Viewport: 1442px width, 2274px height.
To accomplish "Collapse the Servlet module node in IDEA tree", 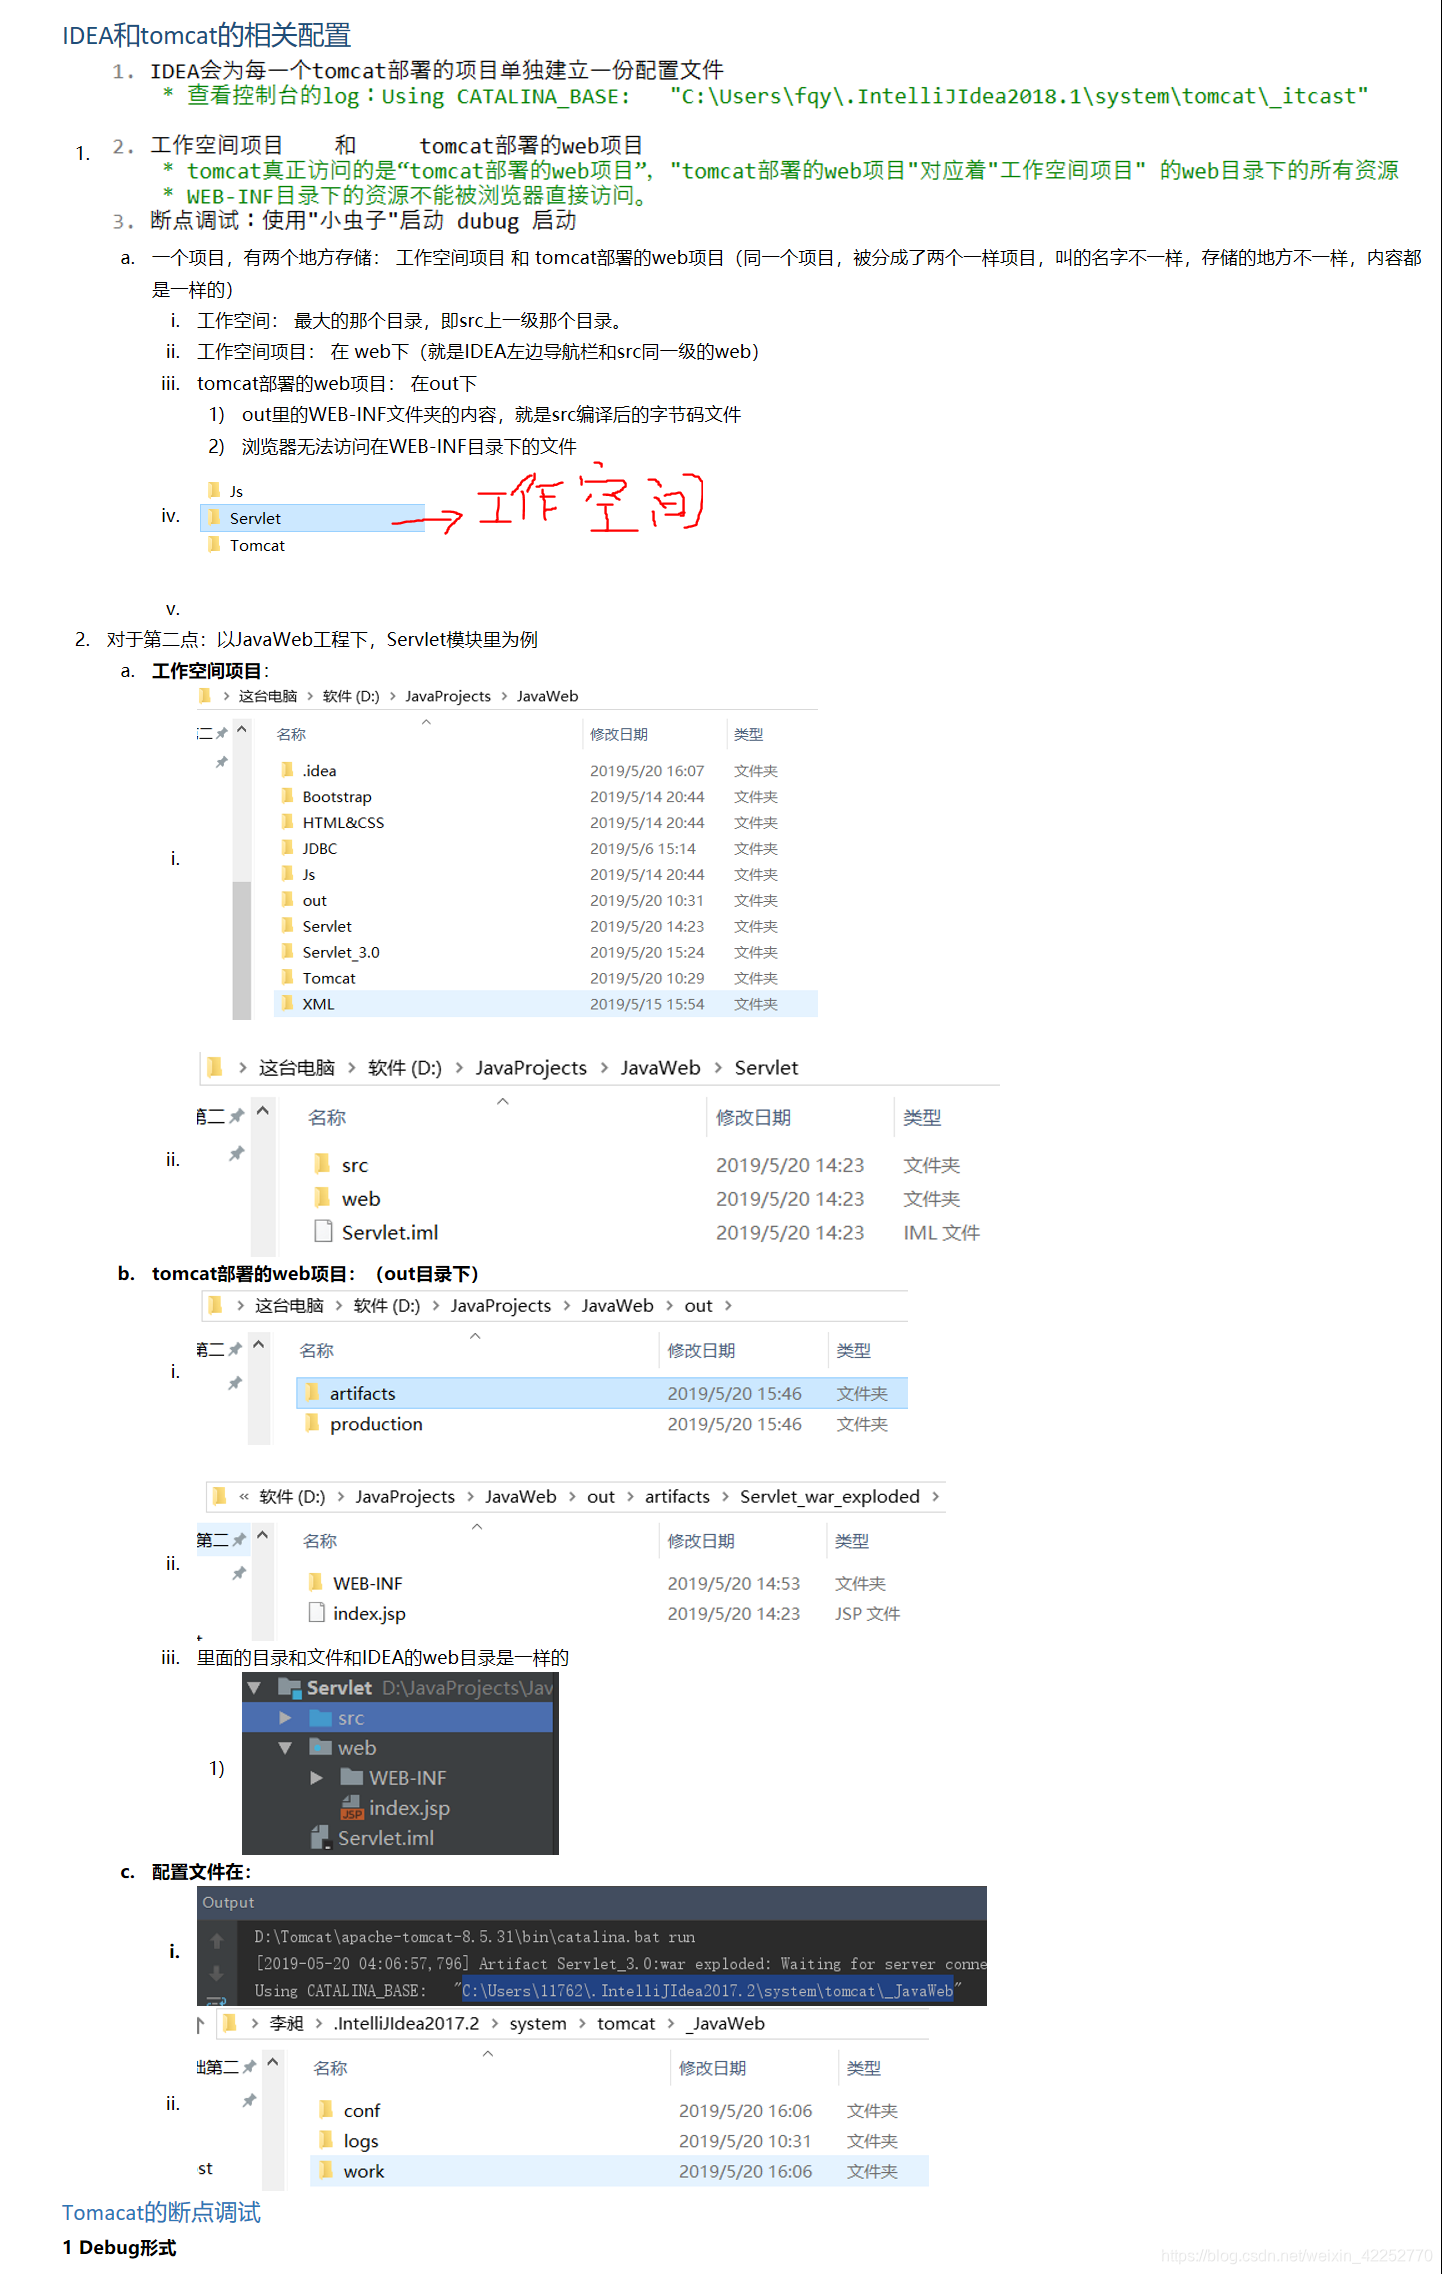I will point(254,1688).
